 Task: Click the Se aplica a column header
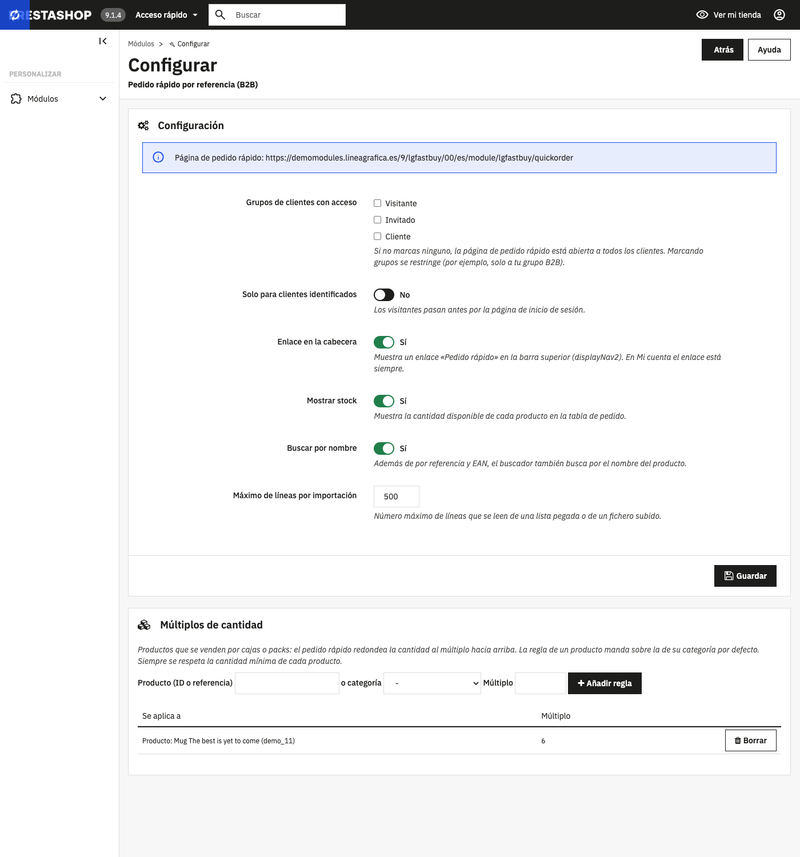pyautogui.click(x=161, y=716)
